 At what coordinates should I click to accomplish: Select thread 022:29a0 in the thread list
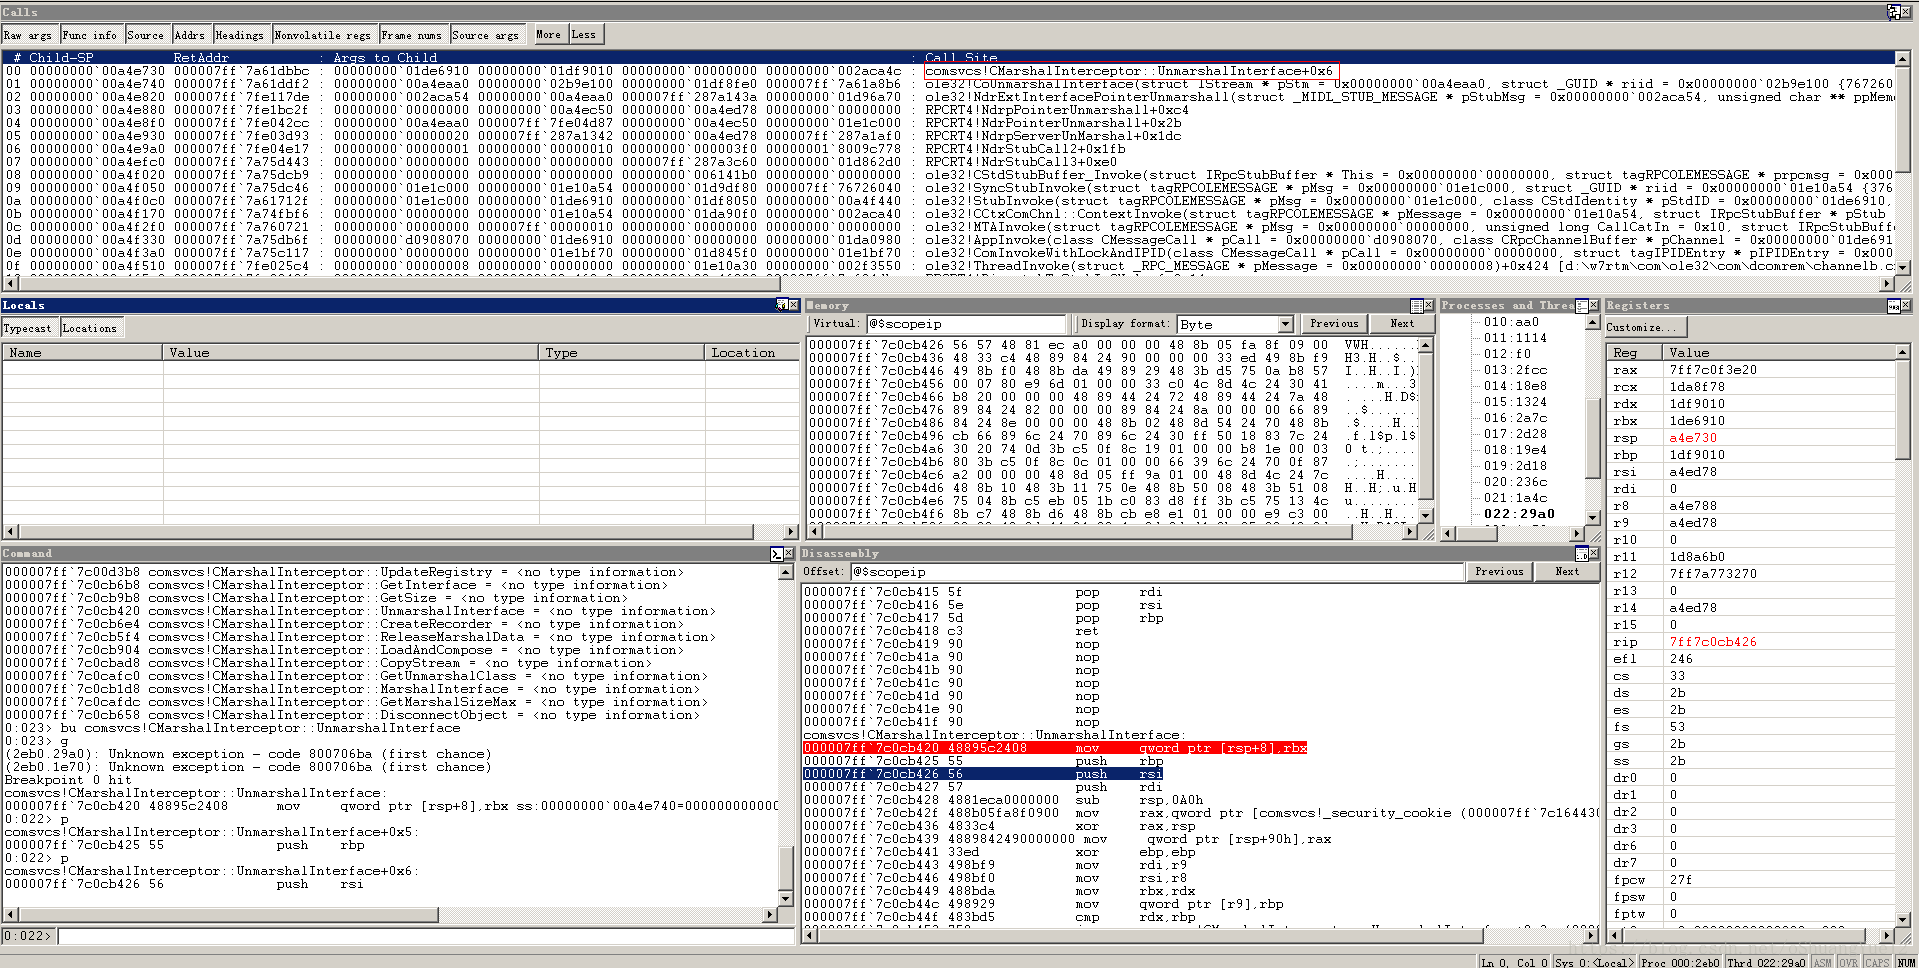pos(1519,514)
